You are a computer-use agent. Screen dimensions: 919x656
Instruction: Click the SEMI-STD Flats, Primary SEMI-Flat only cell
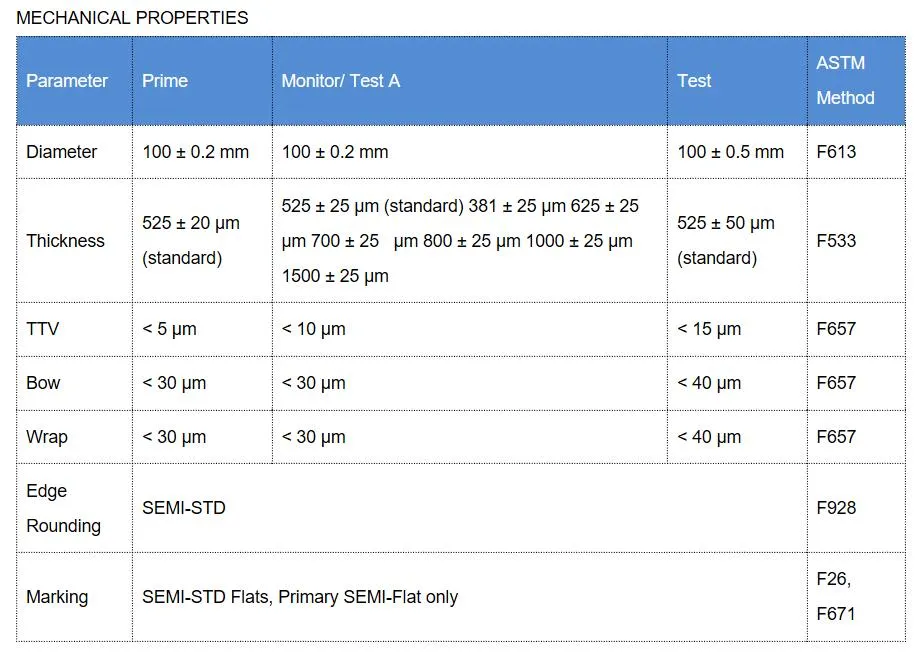300,597
